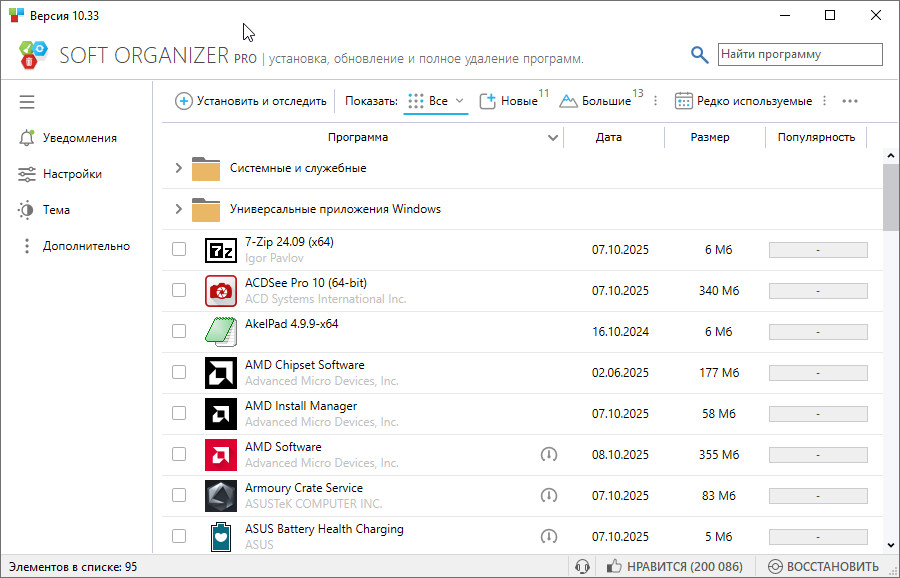Click the Armoury Crate Service icon

[x=220, y=496]
